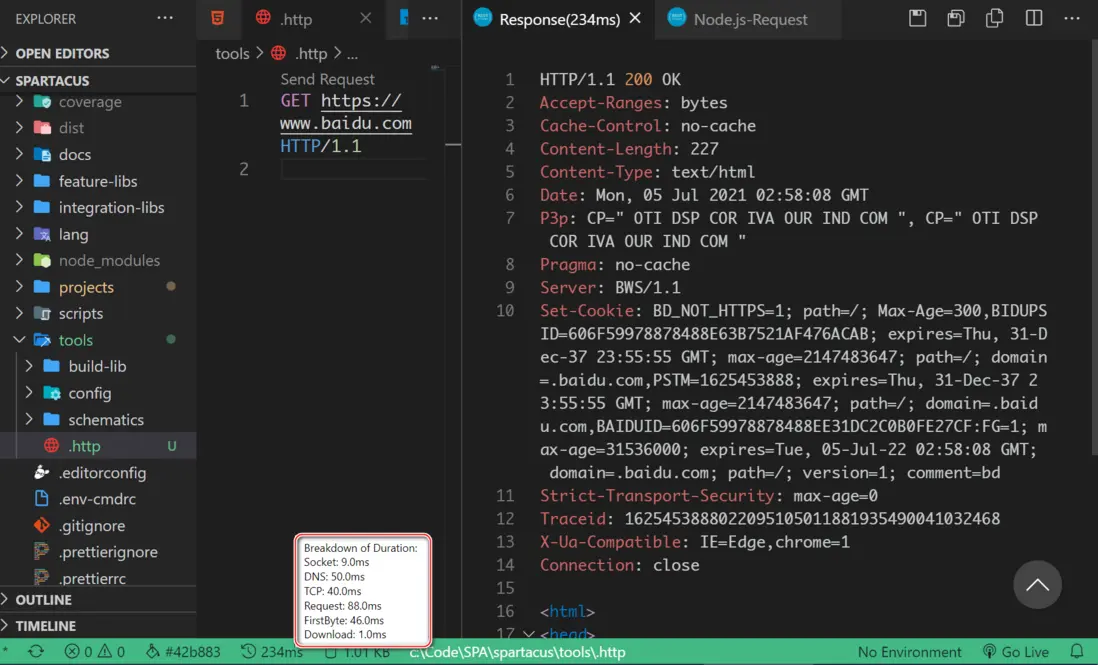Expand the node_modules folder
1098x665 pixels.
pyautogui.click(x=98, y=260)
